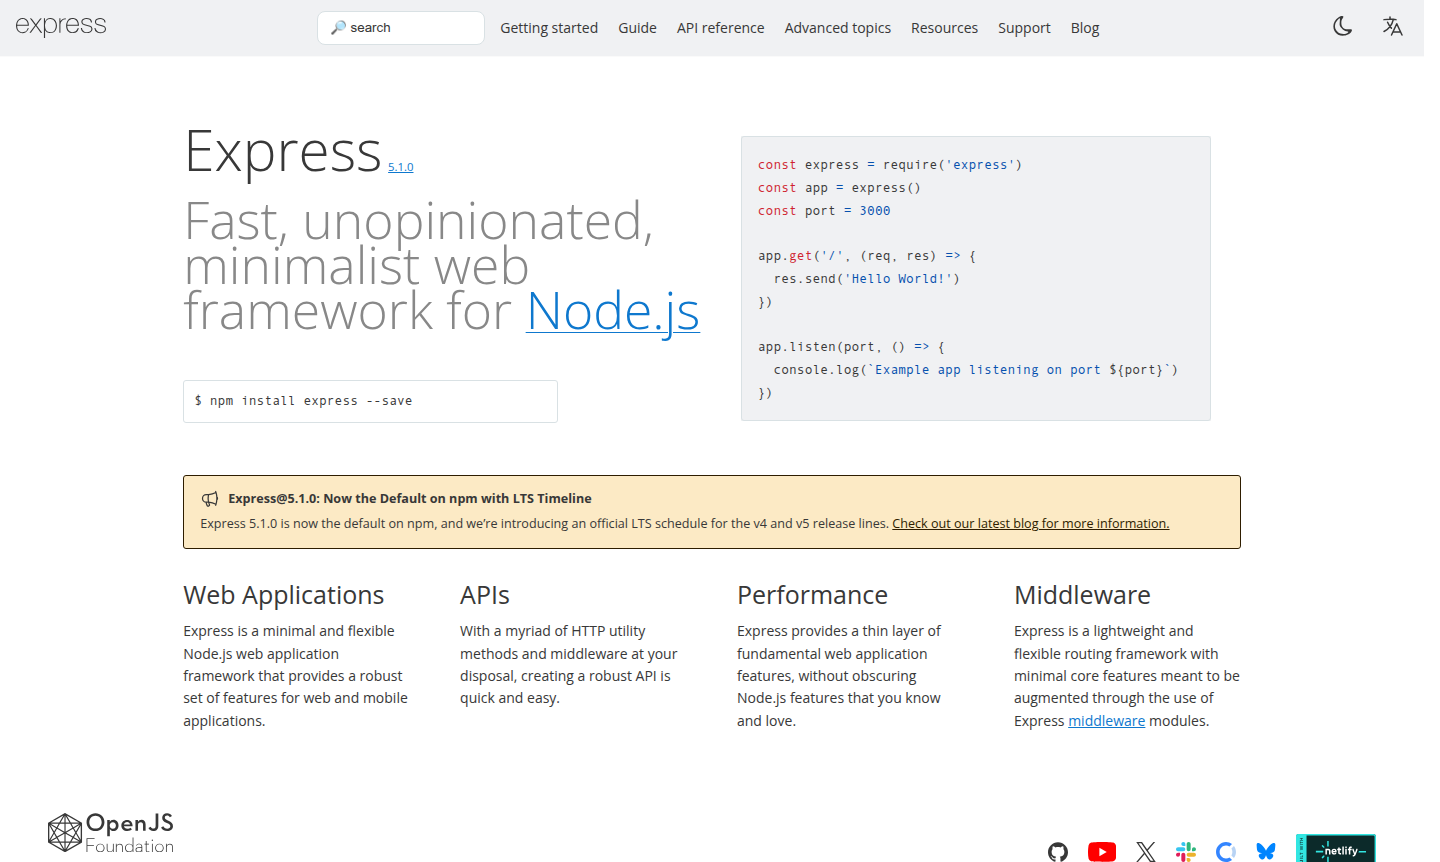The width and height of the screenshot is (1440, 862).
Task: Click the 5.1.0 version link
Action: (x=401, y=166)
